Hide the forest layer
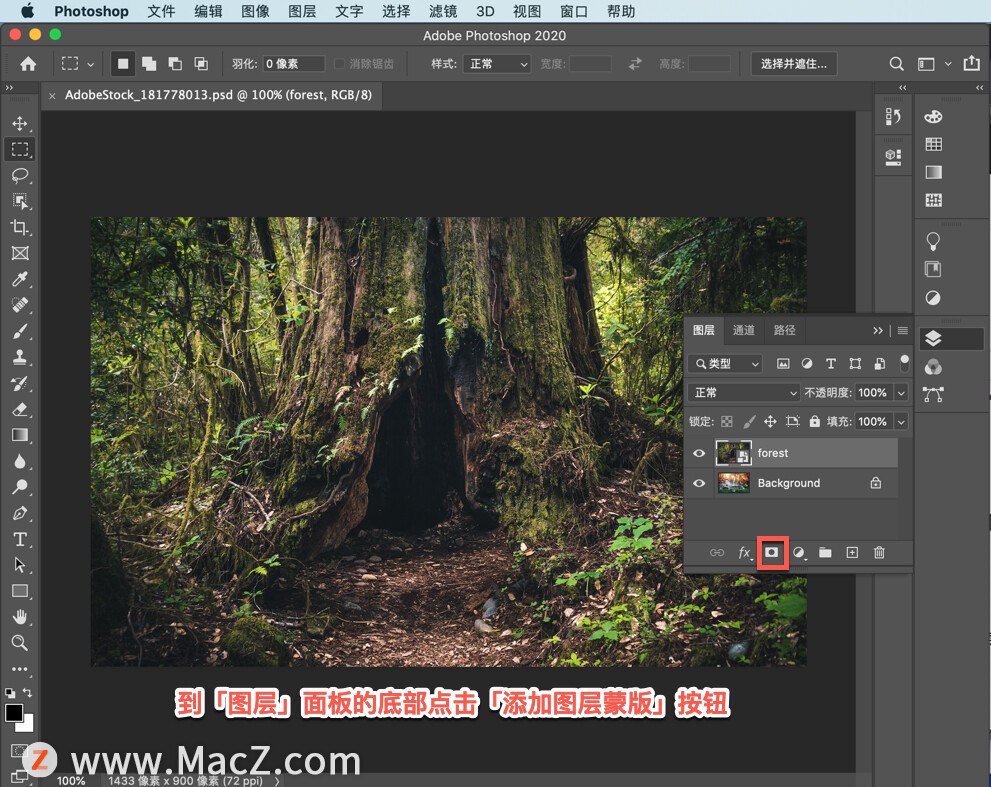The image size is (991, 787). point(699,453)
